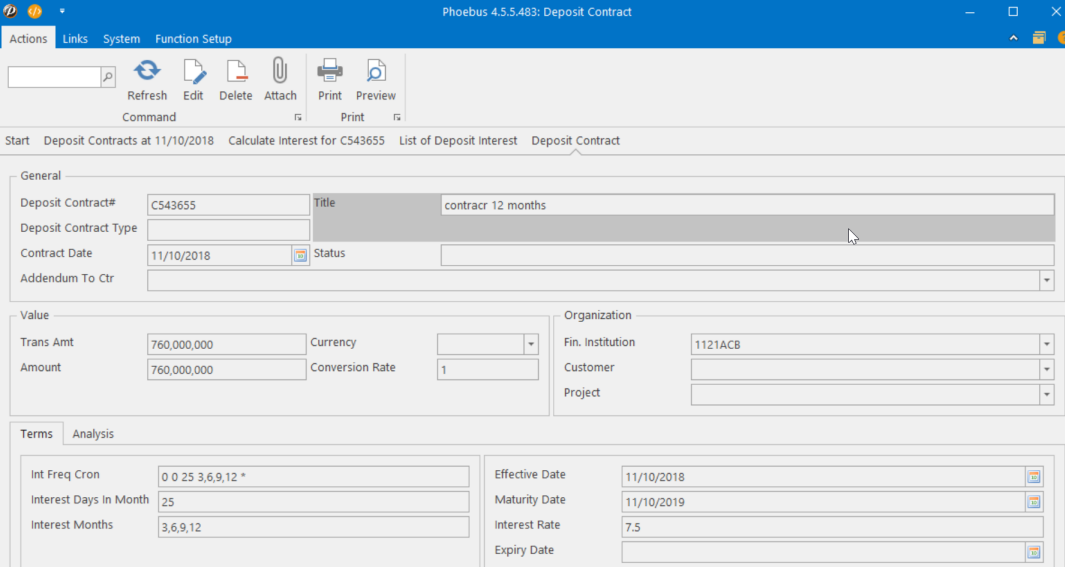1065x567 pixels.
Task: Open the Links ribbon tab
Action: pos(75,39)
